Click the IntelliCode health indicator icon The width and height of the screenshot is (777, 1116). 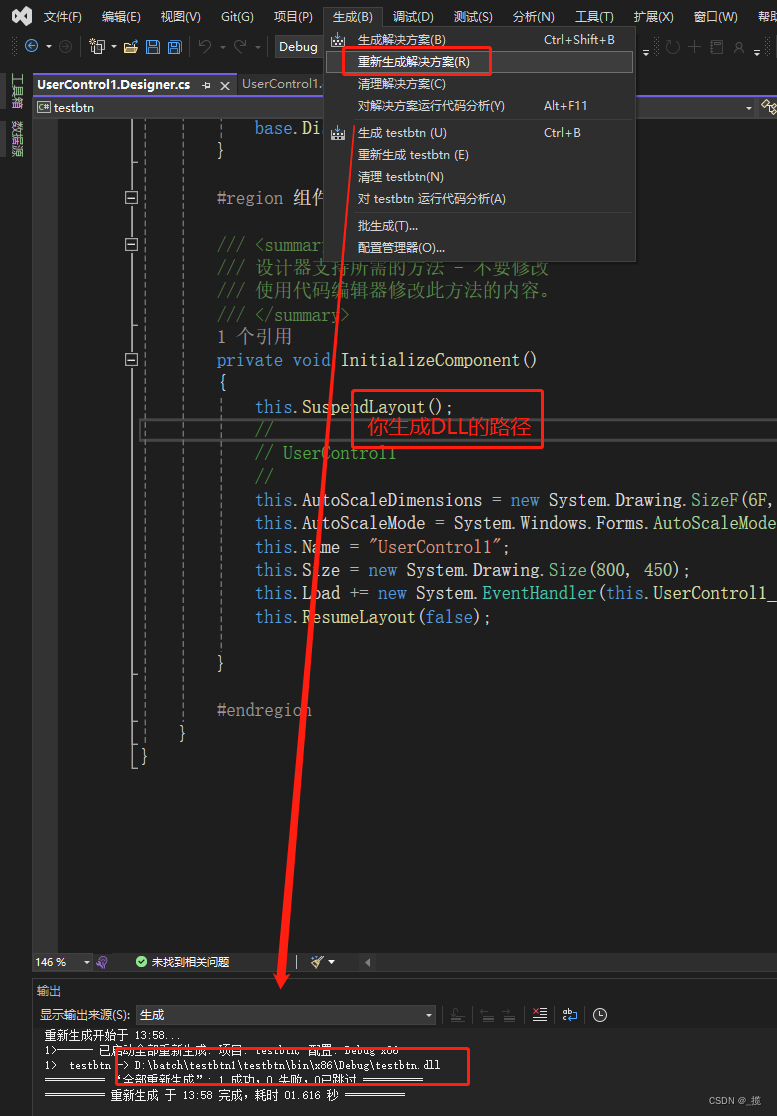pos(102,962)
